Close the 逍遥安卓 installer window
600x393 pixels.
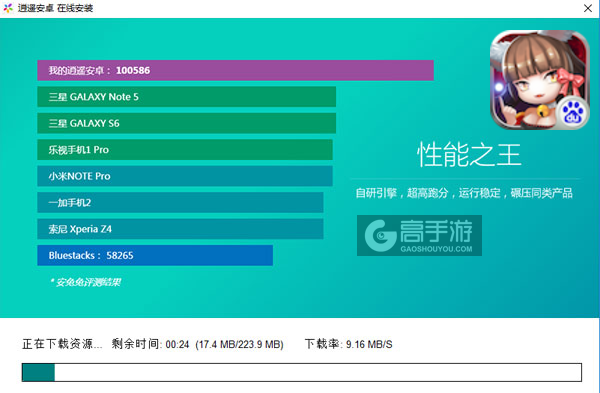588,8
